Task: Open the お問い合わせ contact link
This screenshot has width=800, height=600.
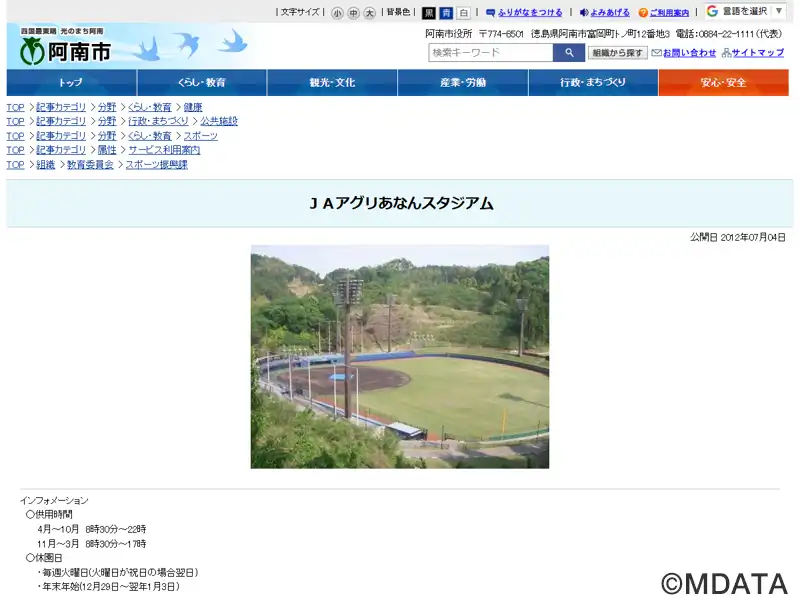Action: tap(689, 53)
